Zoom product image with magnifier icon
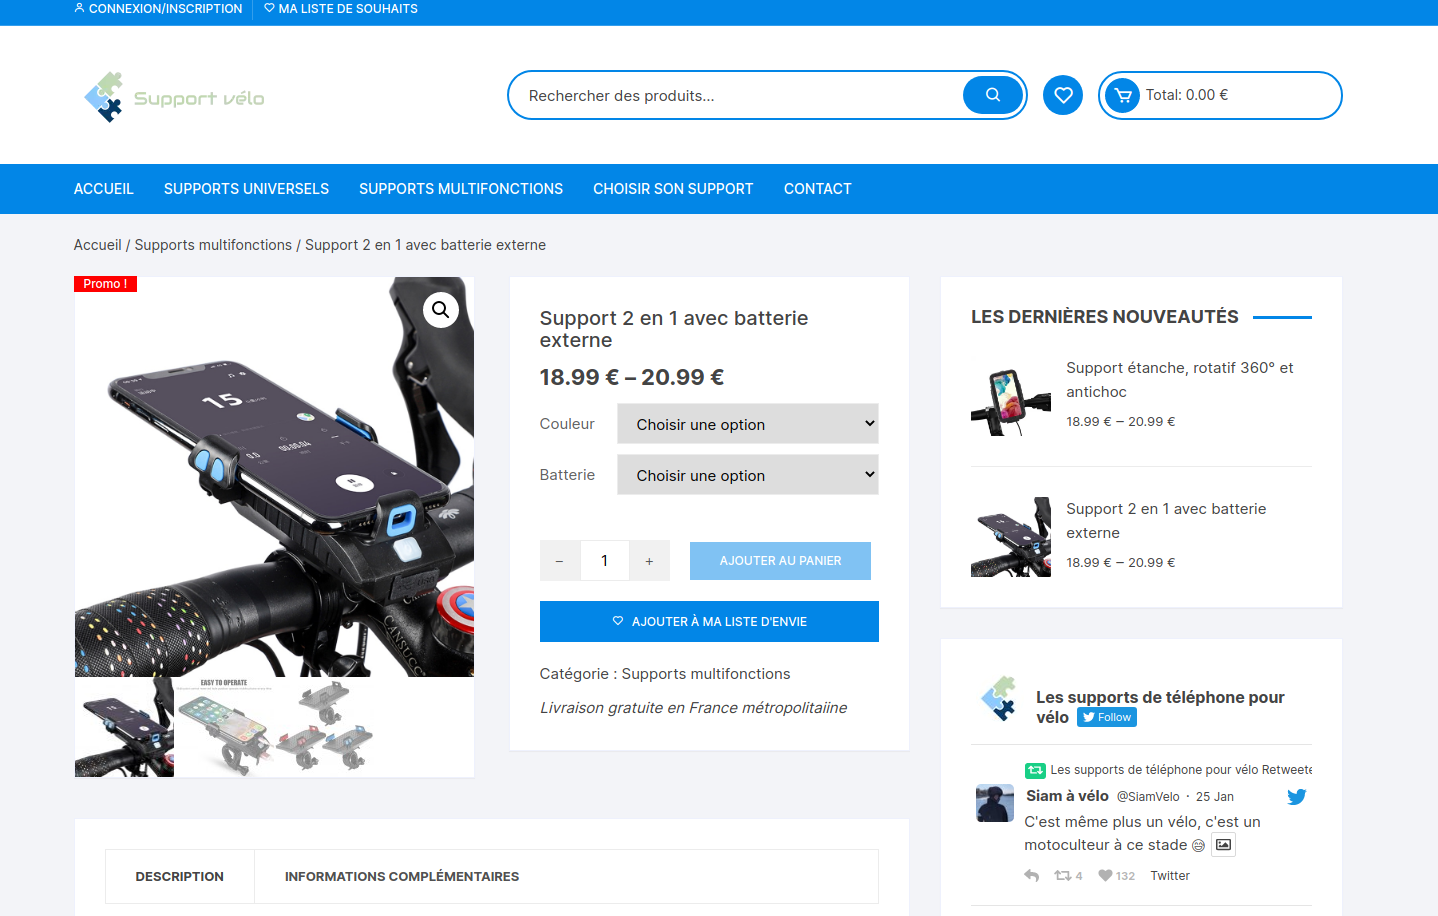 (x=440, y=310)
